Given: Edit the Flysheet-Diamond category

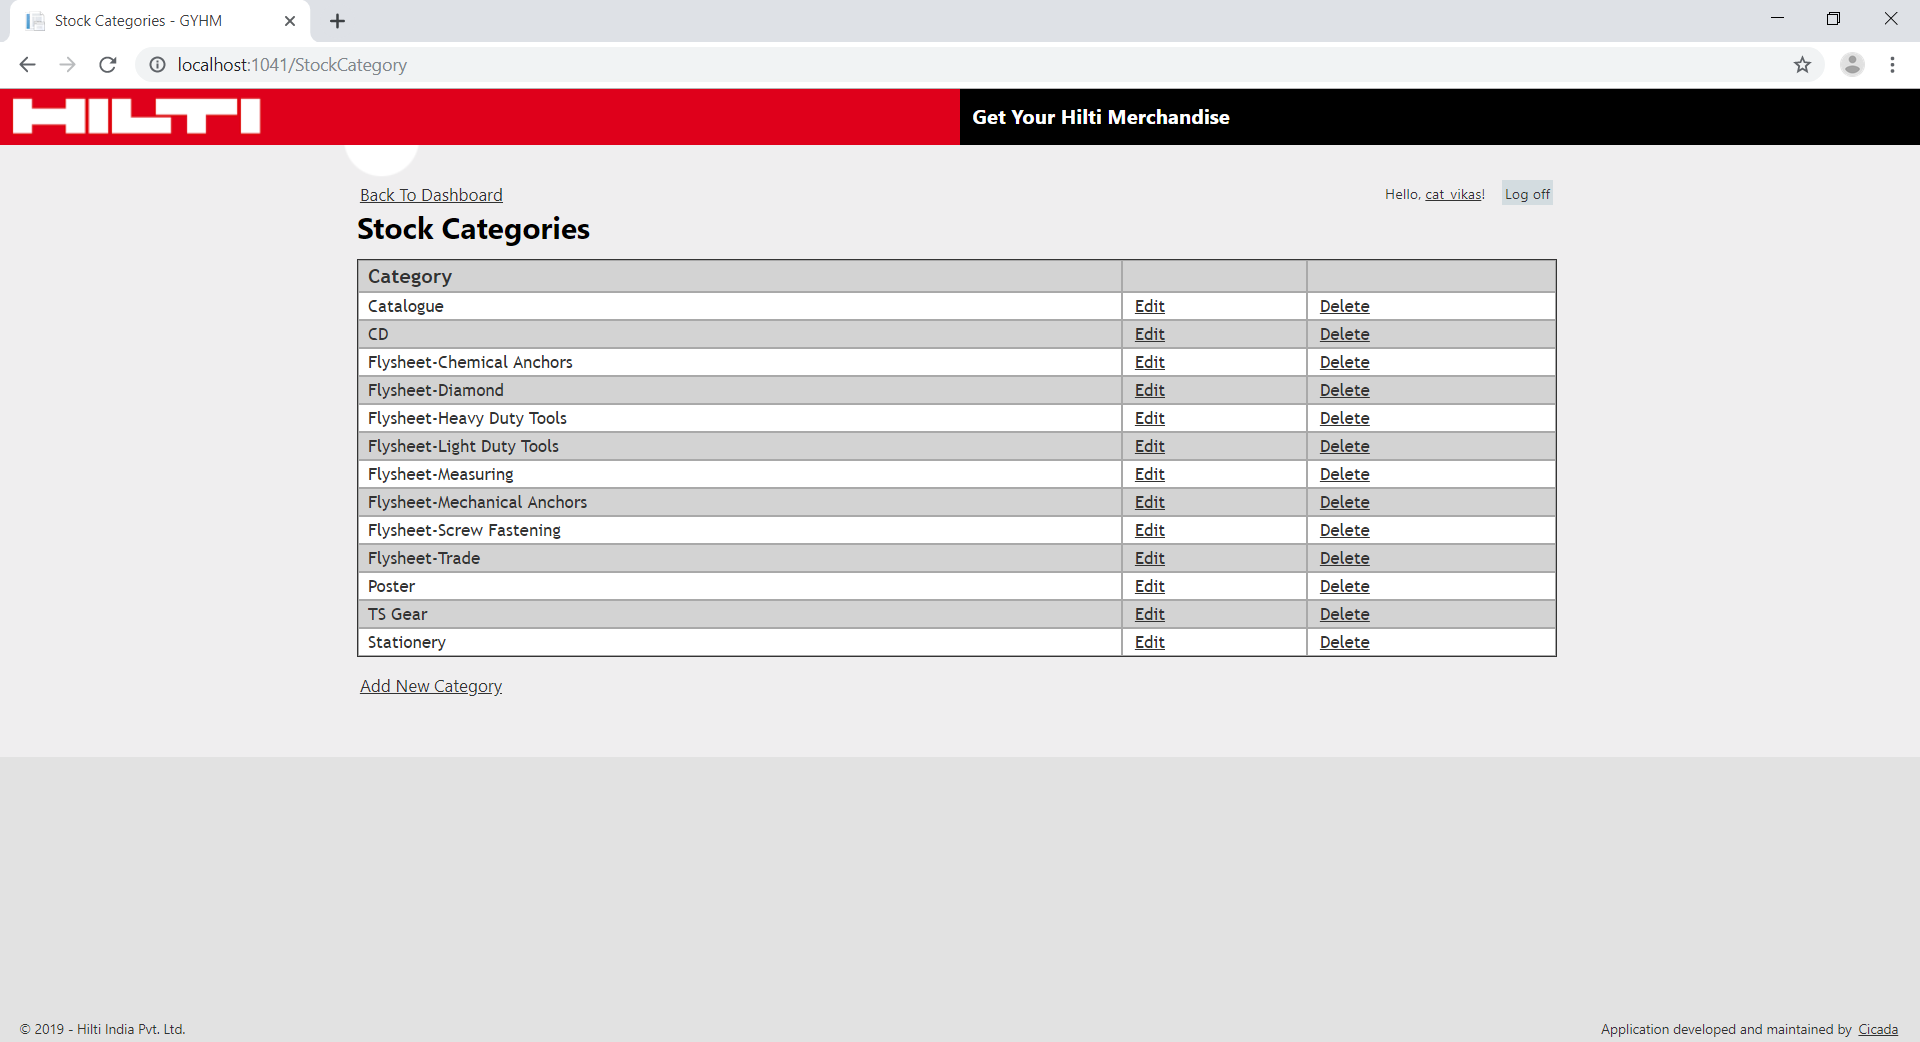Looking at the screenshot, I should pyautogui.click(x=1150, y=390).
